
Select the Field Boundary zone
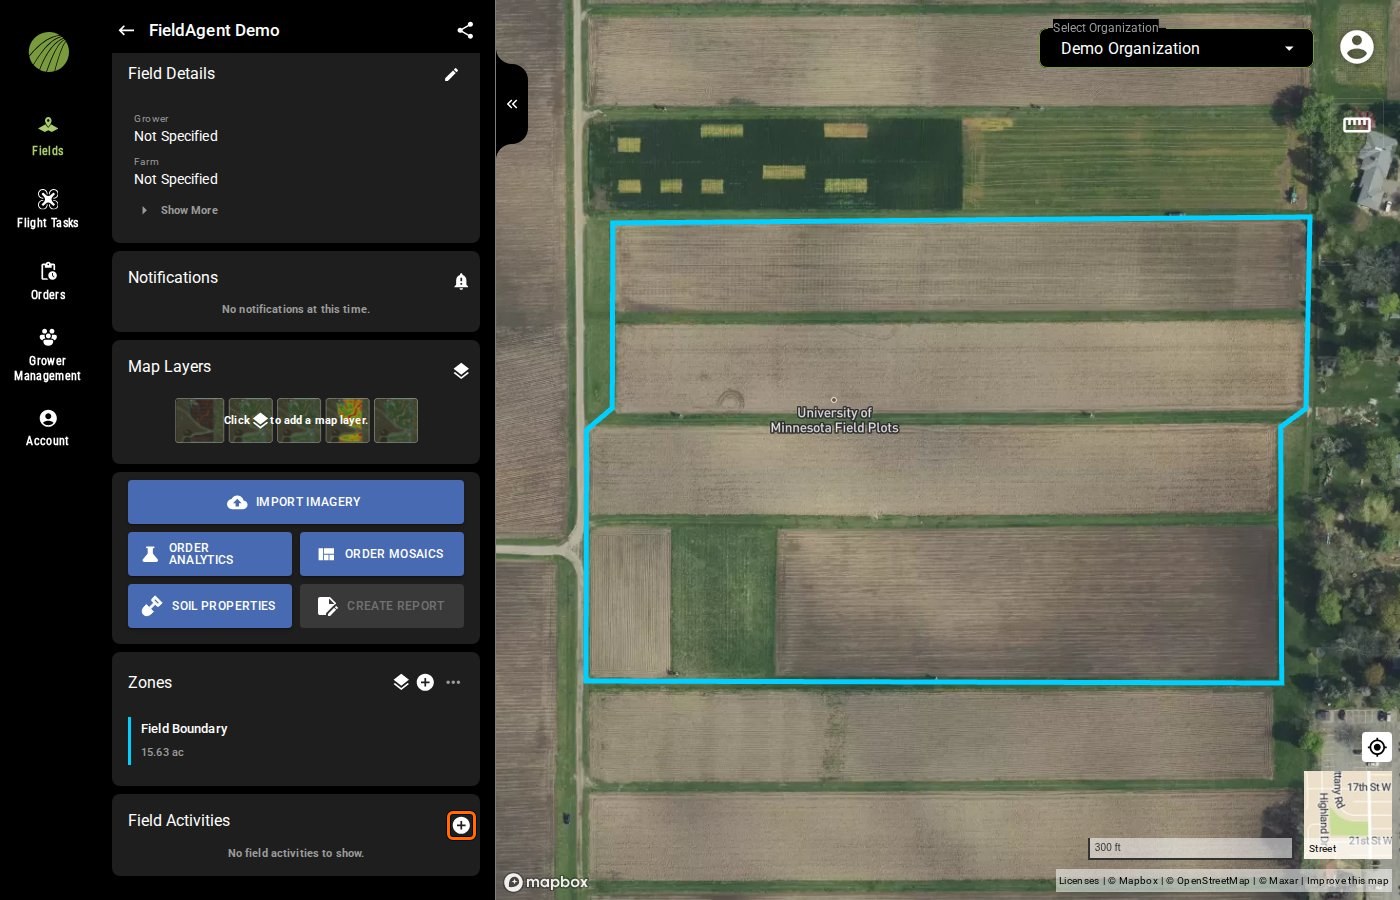coord(296,740)
